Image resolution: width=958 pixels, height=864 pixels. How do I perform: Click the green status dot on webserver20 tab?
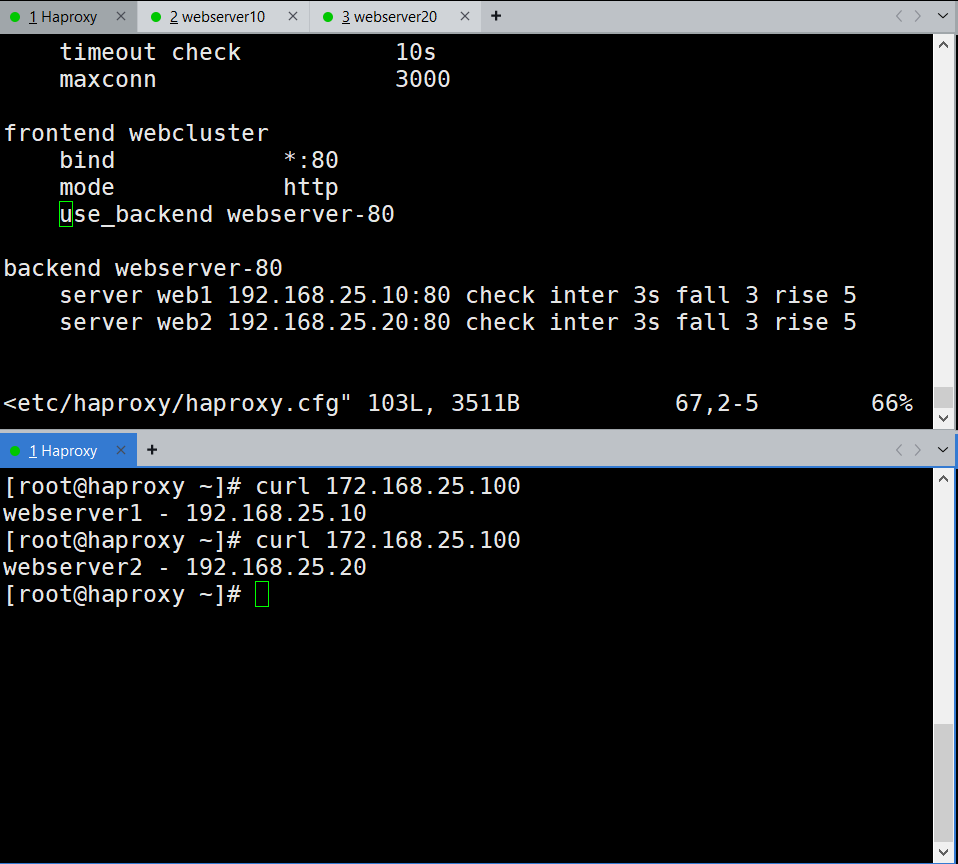tap(328, 17)
